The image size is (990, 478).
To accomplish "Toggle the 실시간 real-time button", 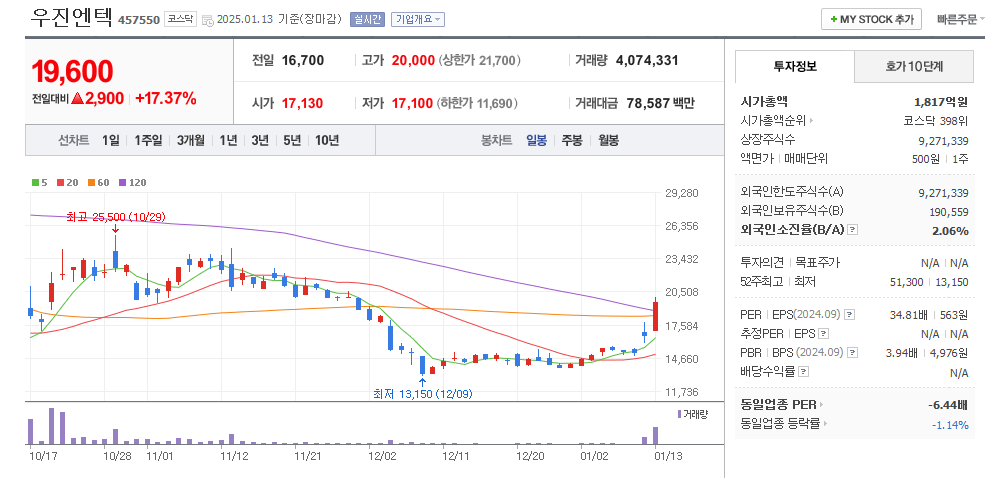I will pos(367,19).
